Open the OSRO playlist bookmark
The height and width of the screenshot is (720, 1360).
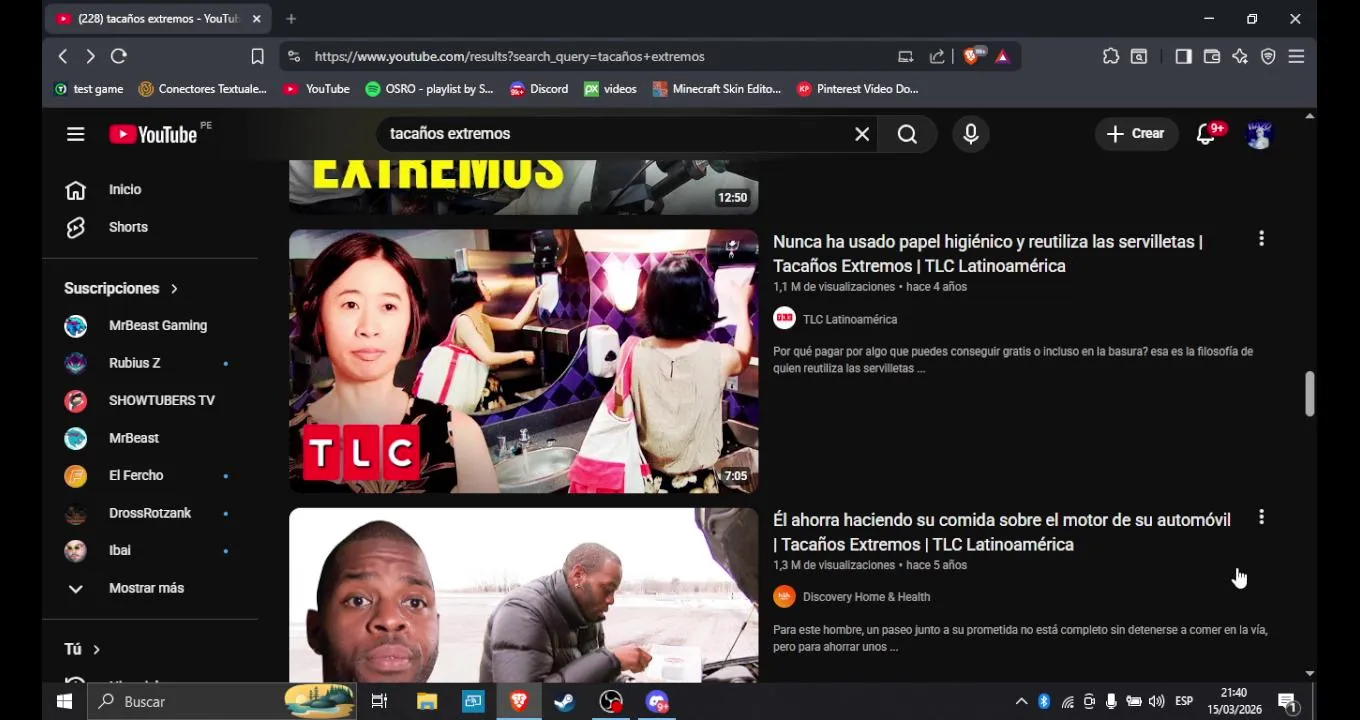pyautogui.click(x=429, y=89)
